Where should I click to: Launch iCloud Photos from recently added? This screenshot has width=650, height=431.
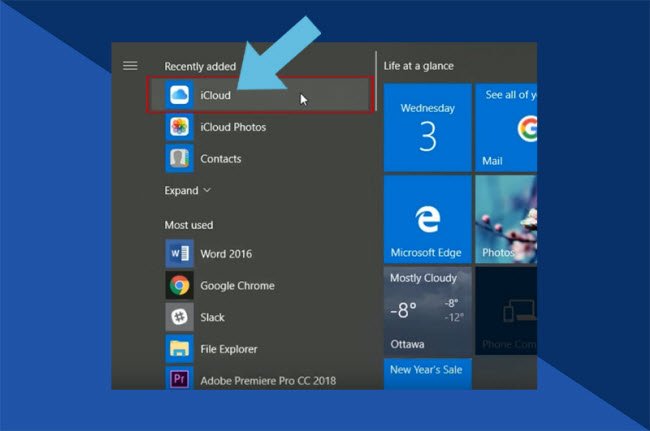(179, 127)
